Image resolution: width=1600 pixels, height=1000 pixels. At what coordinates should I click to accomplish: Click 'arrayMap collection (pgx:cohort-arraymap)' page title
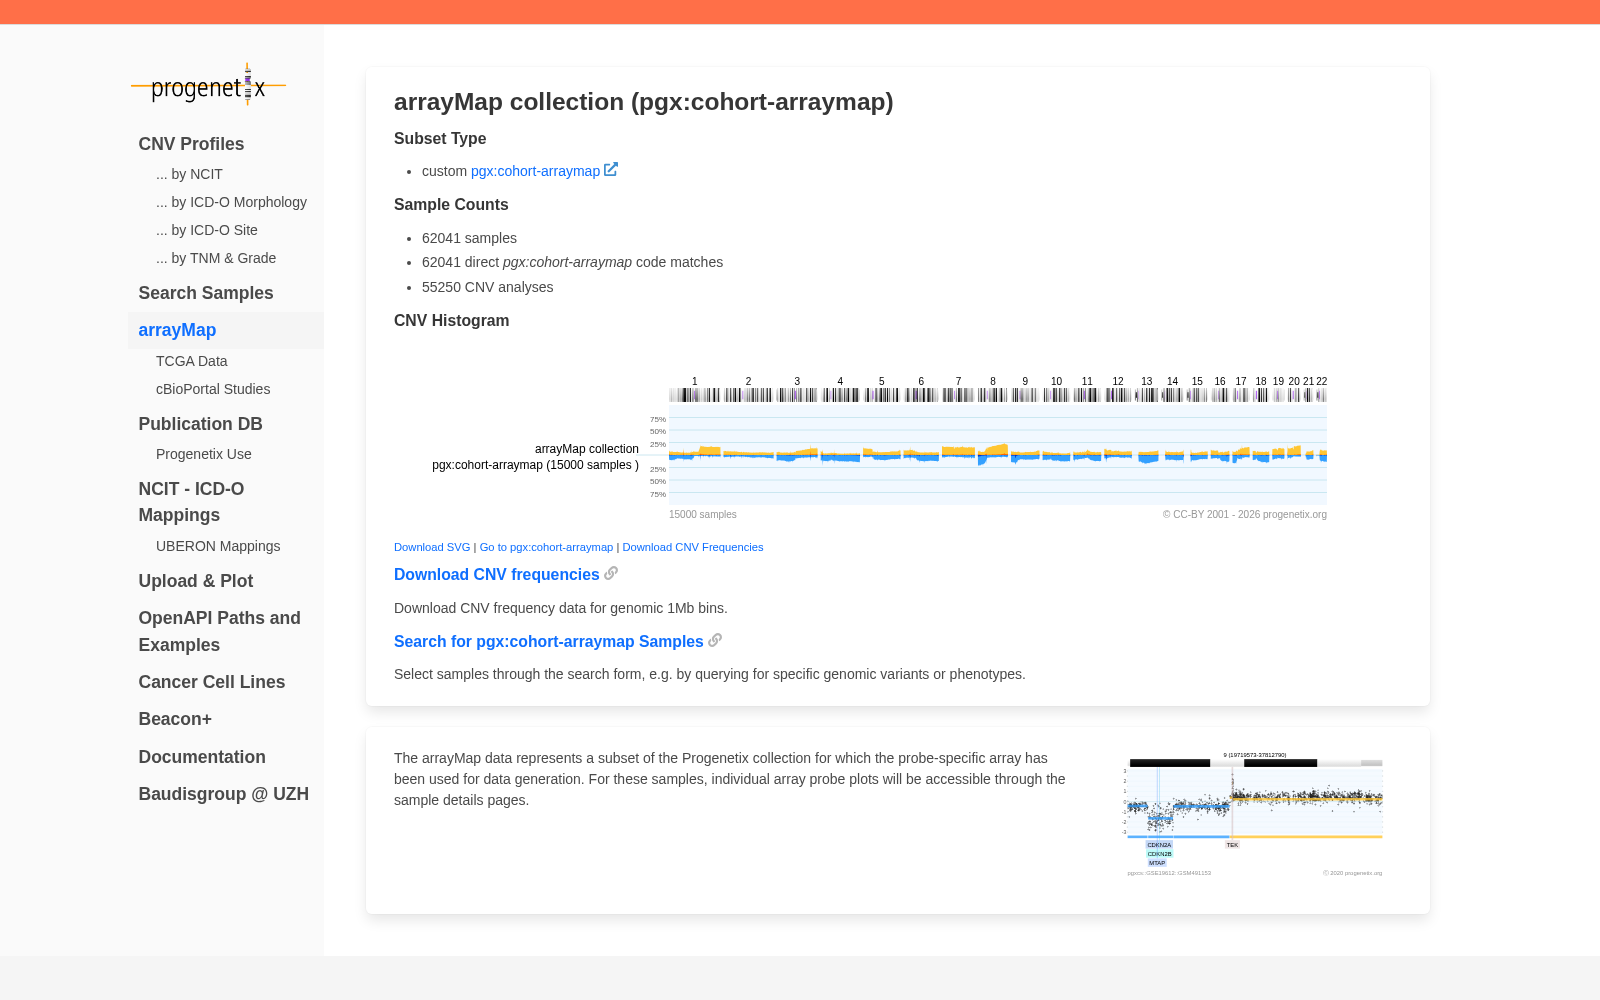(643, 102)
